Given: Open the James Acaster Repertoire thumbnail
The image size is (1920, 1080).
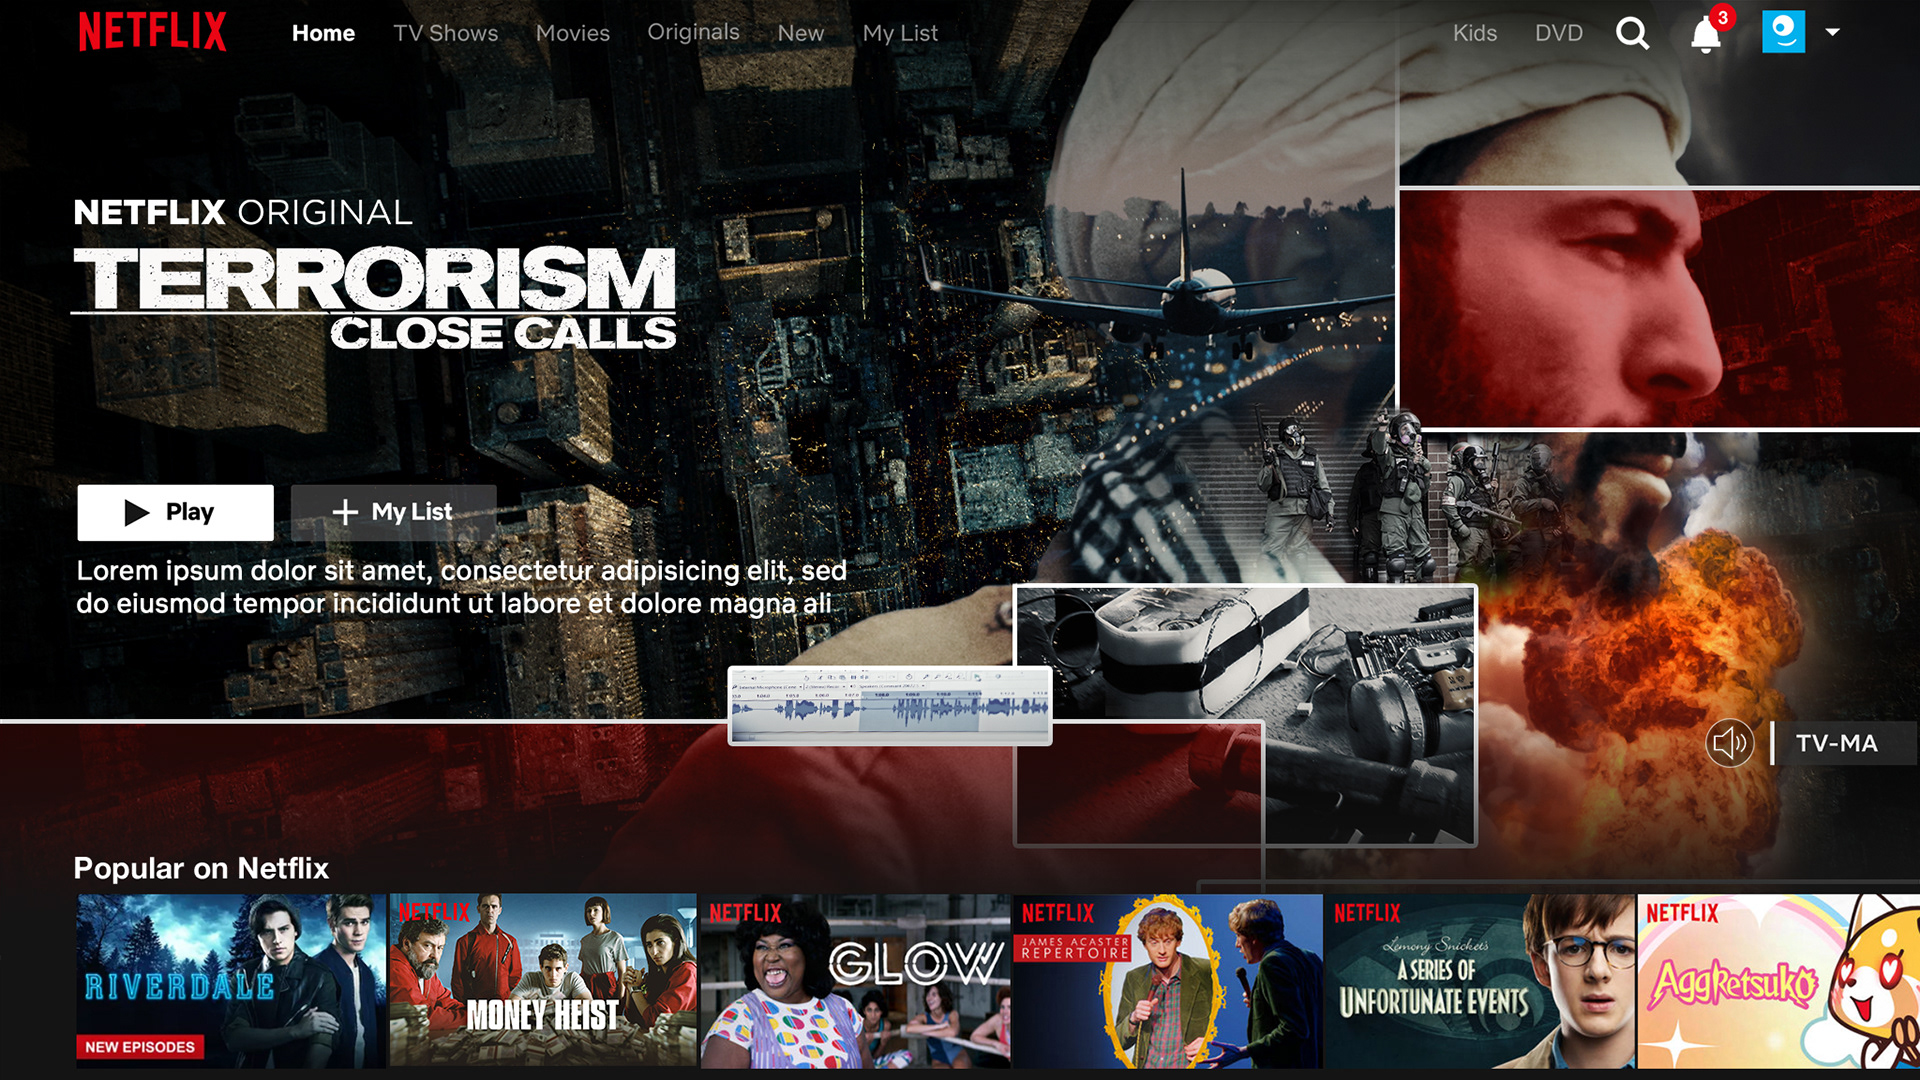Looking at the screenshot, I should click(1168, 981).
